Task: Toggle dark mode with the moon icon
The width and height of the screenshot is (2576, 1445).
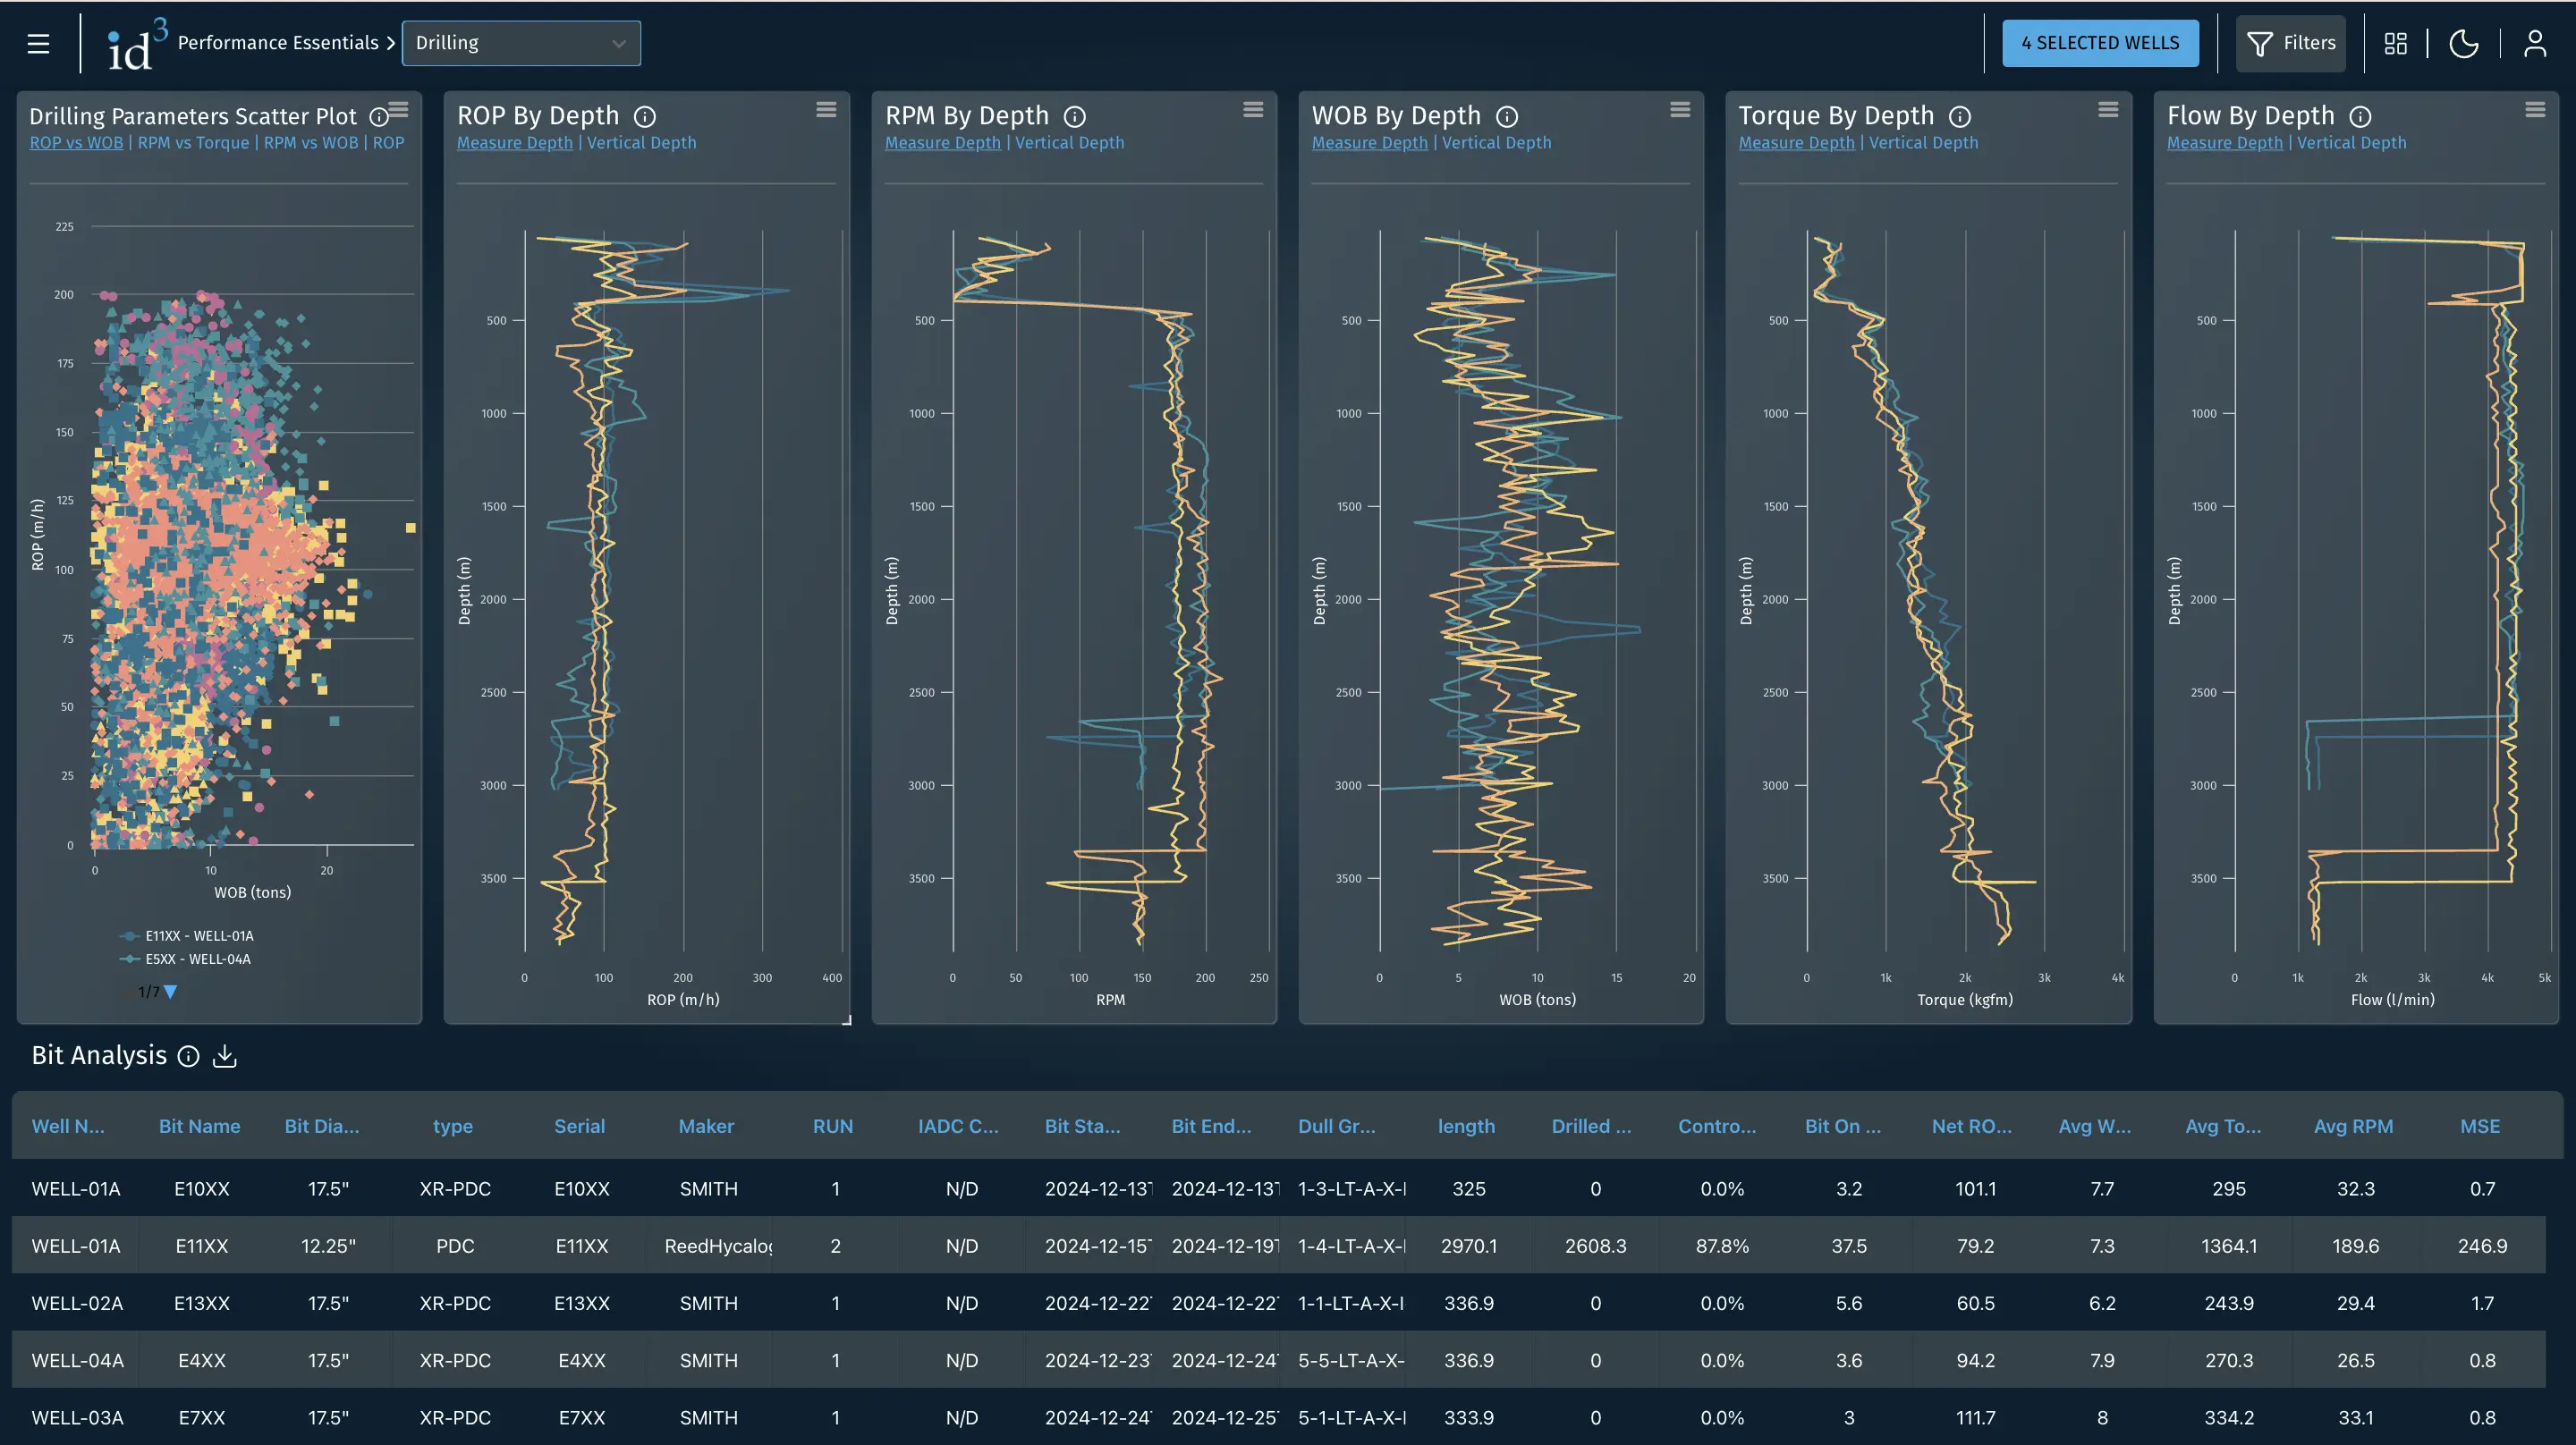Action: point(2464,43)
